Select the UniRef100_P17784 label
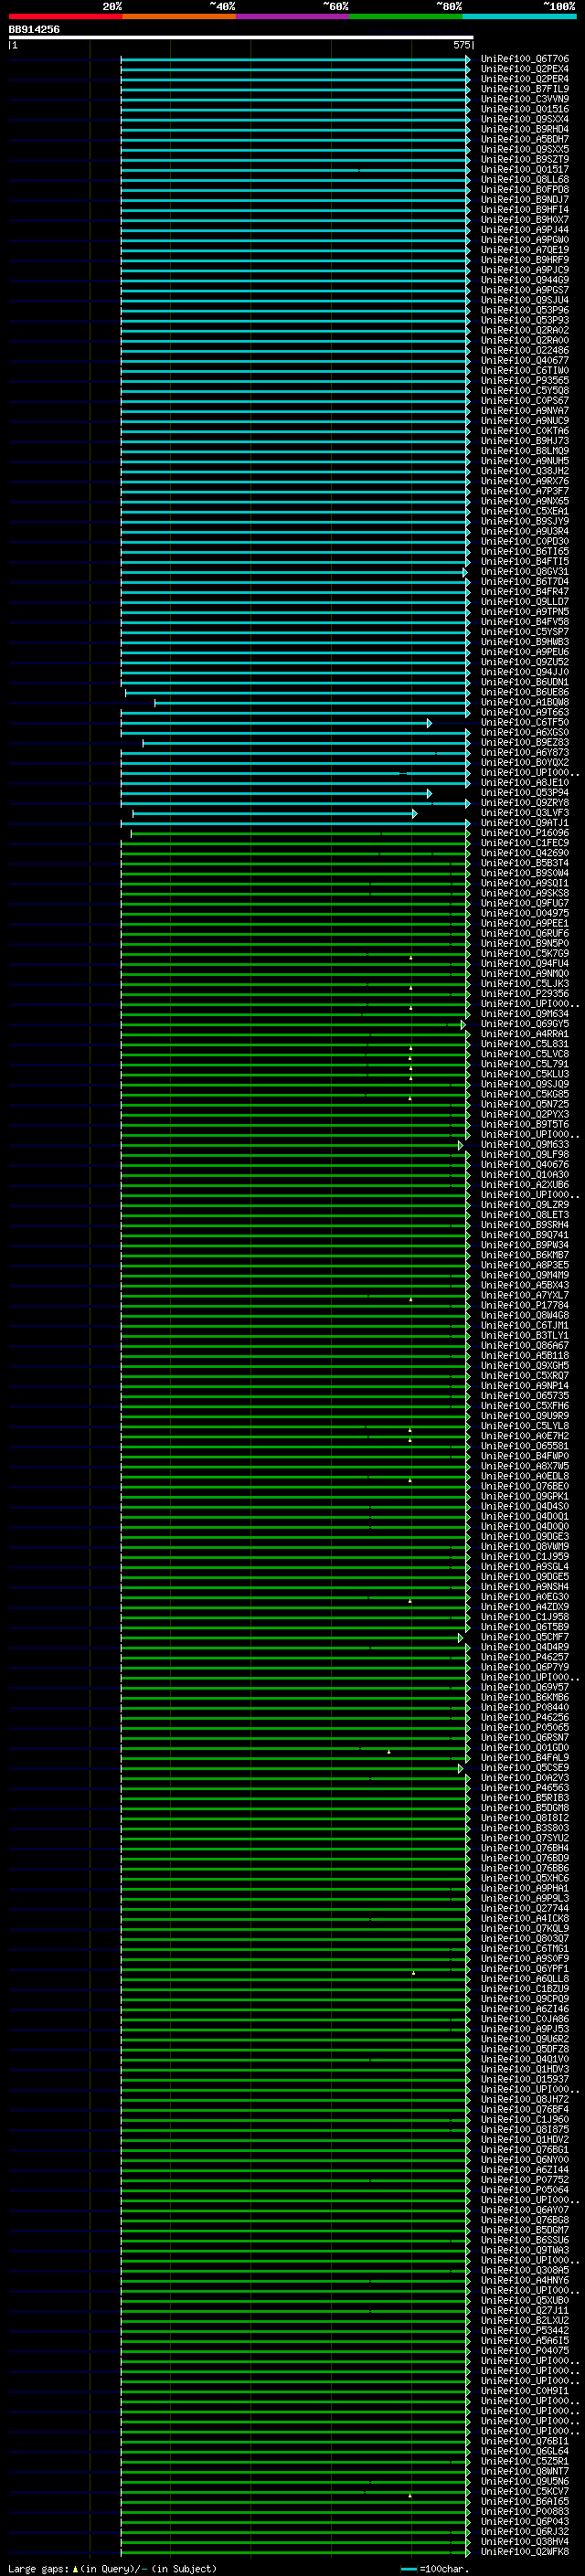 point(525,1306)
